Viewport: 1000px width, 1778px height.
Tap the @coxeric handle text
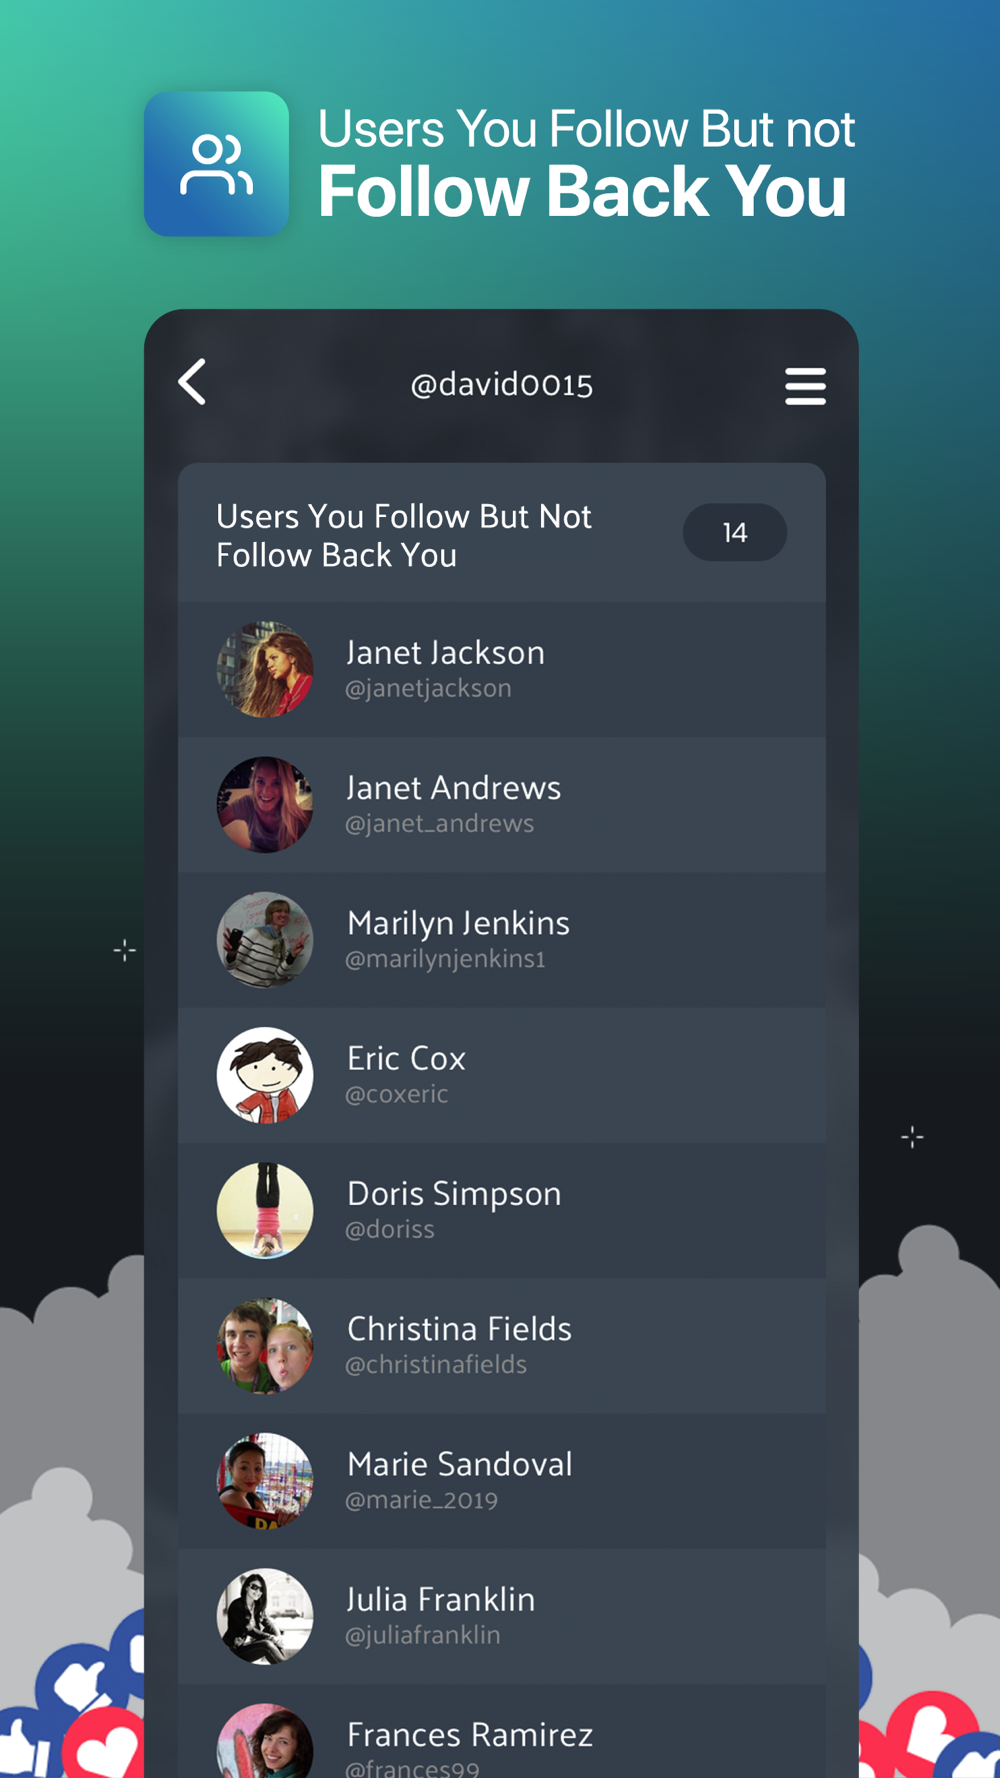pyautogui.click(x=397, y=1094)
